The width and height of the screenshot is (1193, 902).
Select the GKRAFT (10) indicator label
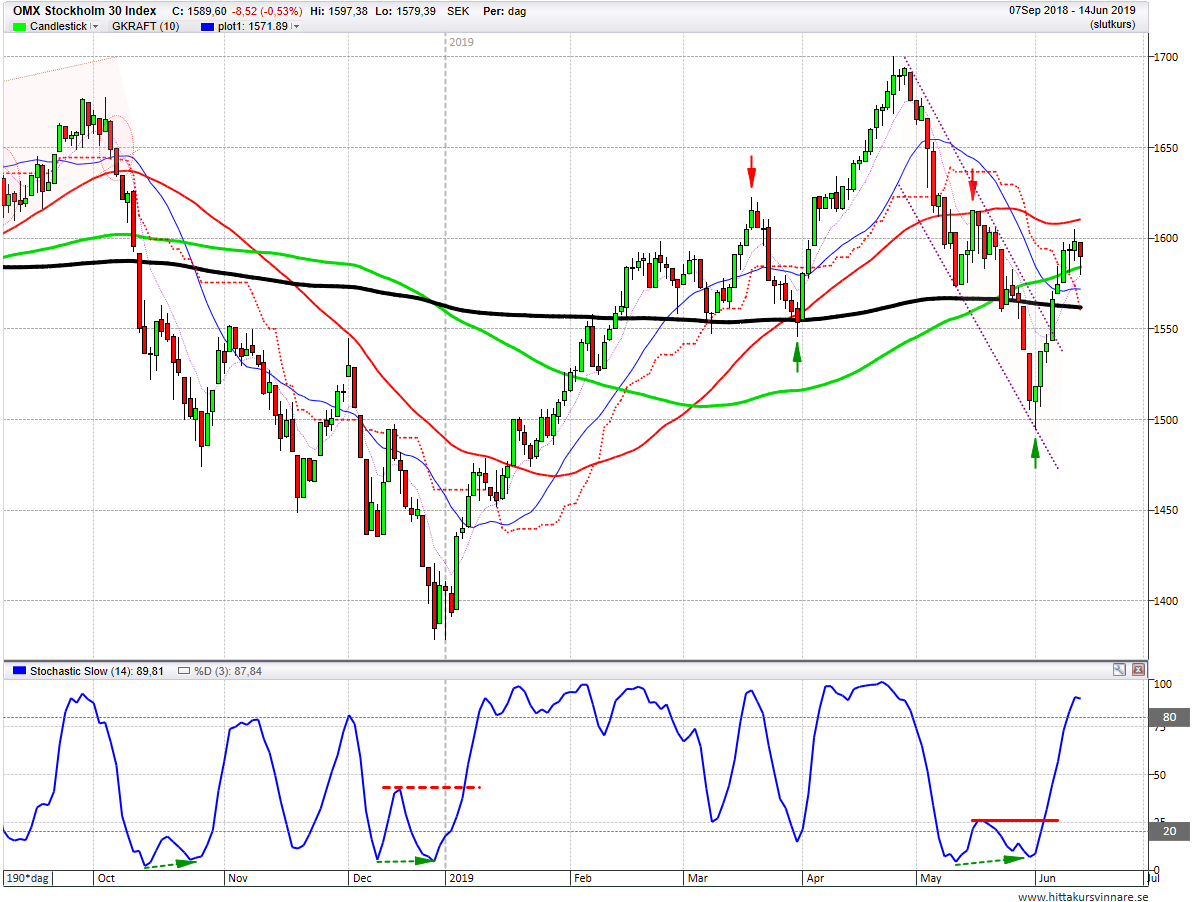tap(145, 27)
